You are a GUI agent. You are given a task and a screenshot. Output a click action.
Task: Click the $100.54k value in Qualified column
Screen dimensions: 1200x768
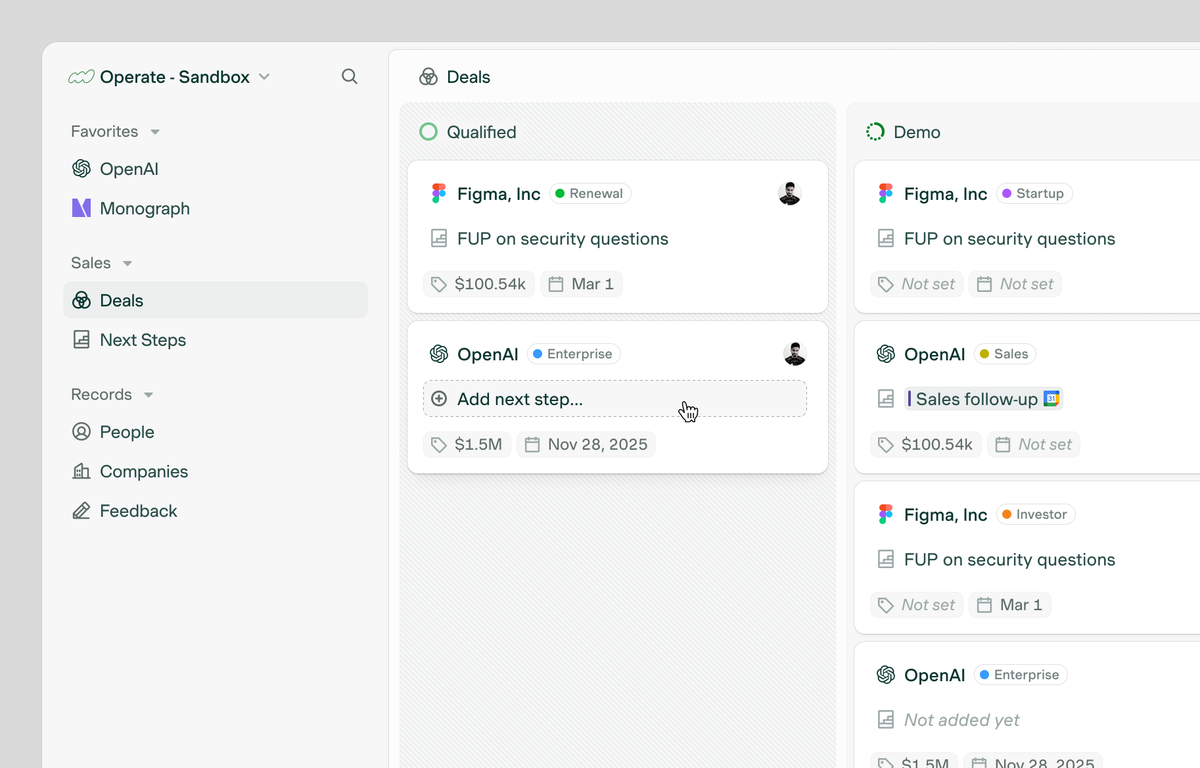[x=479, y=284]
